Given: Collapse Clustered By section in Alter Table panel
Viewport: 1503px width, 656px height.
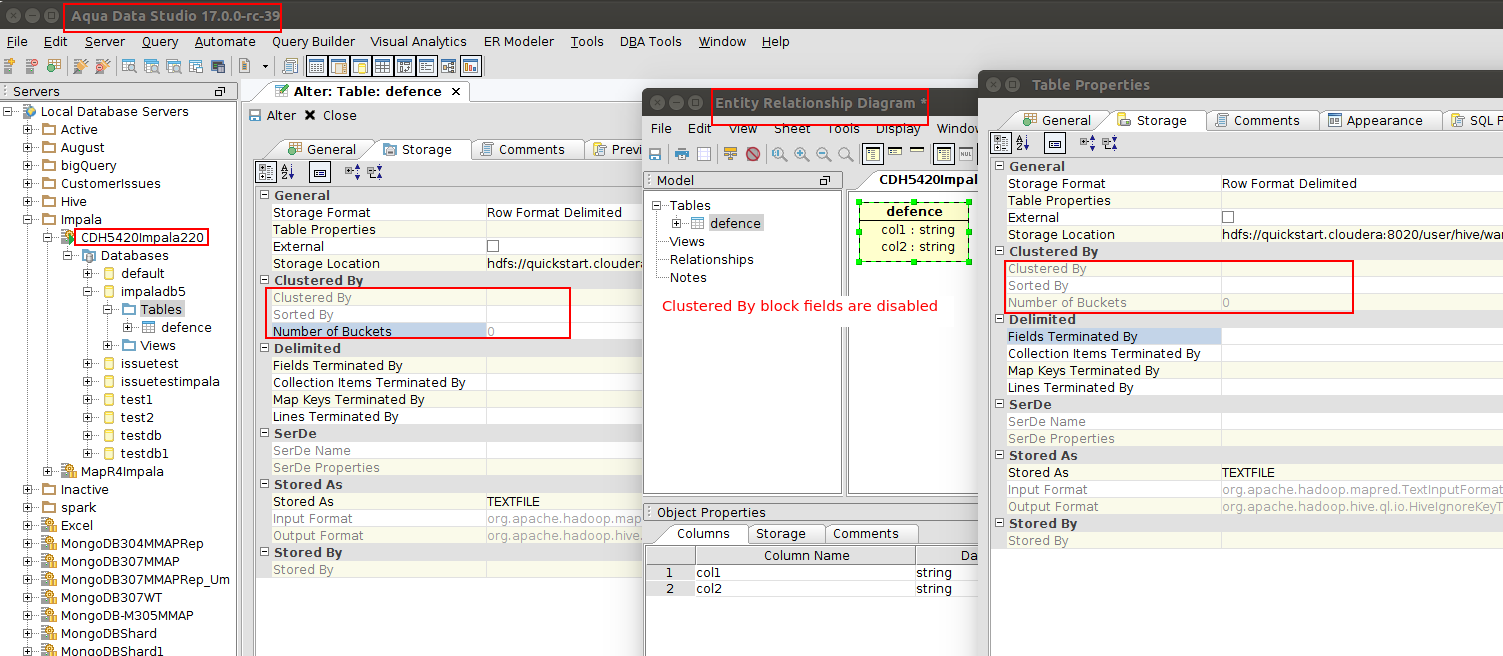Looking at the screenshot, I should tap(264, 281).
